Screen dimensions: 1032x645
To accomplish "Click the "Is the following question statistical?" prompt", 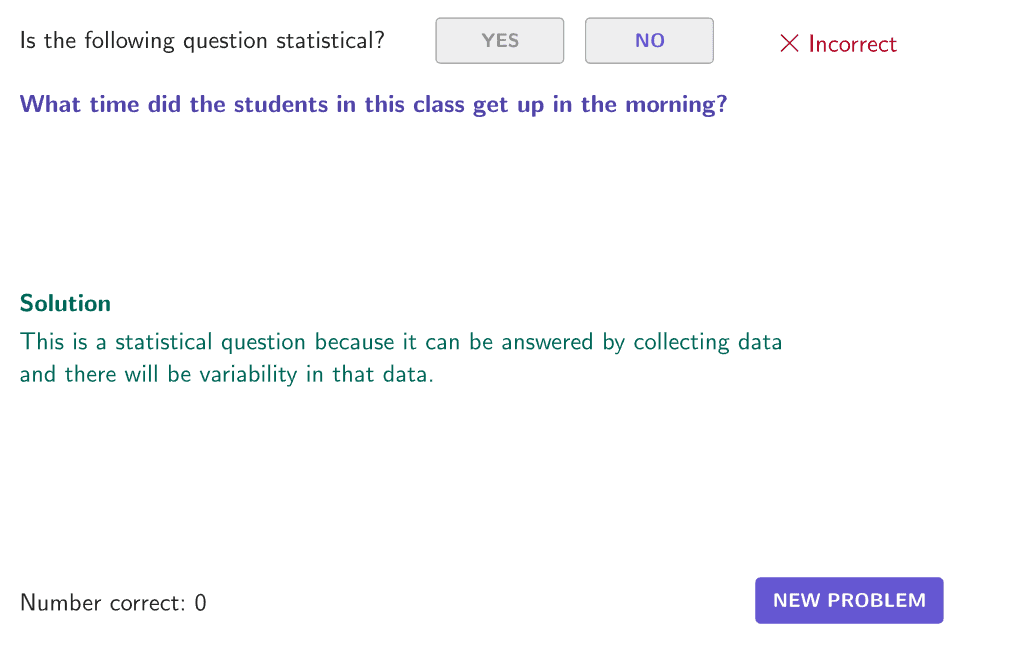I will pyautogui.click(x=202, y=41).
